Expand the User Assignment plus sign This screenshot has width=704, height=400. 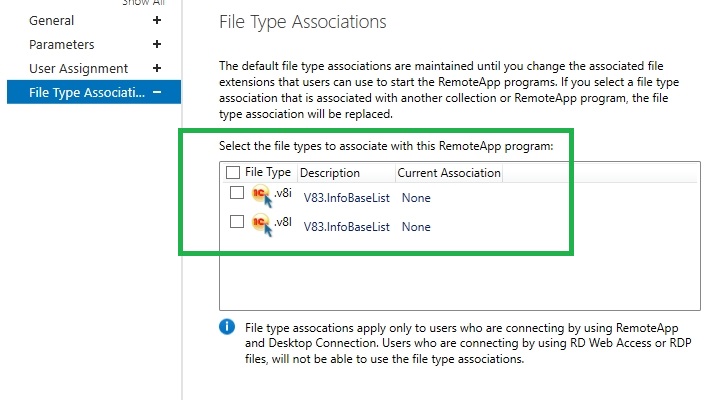click(x=157, y=68)
